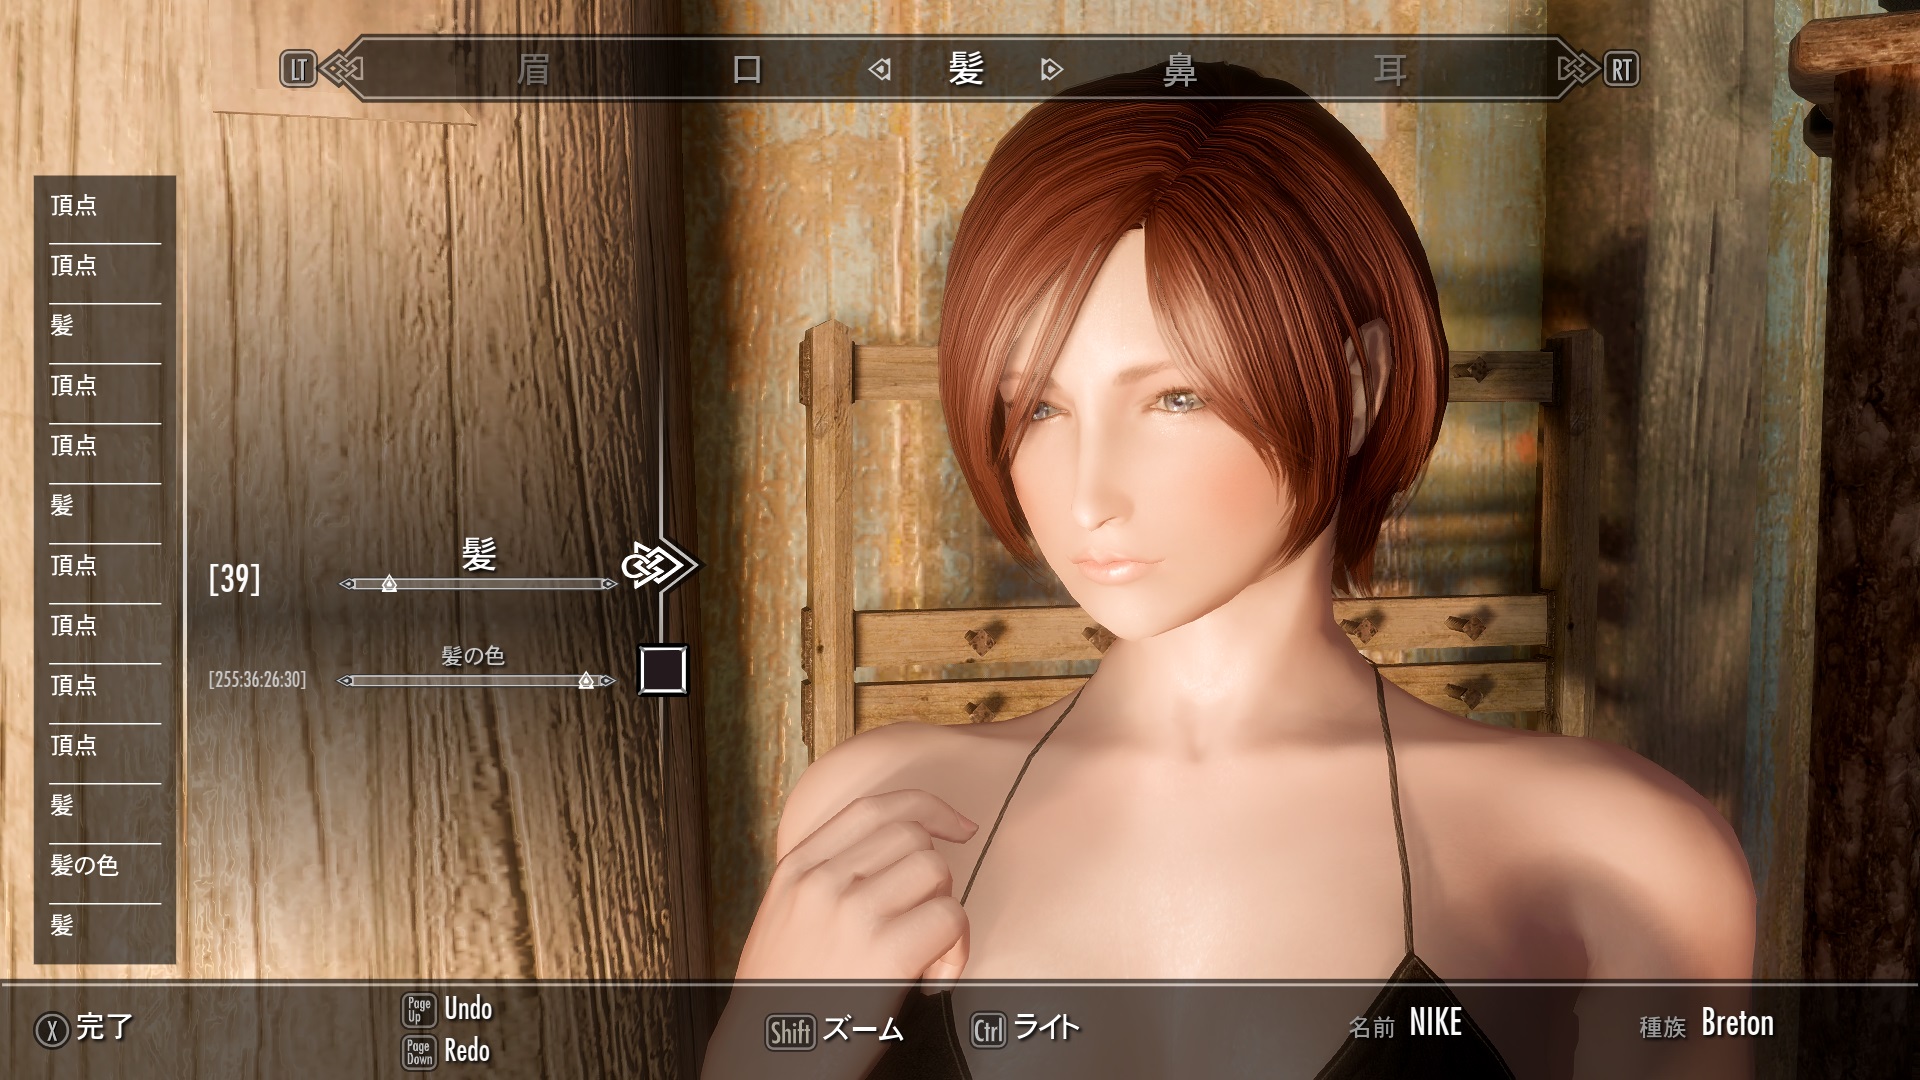This screenshot has height=1080, width=1920.
Task: Click the 髪 slider's right increase arrow
Action: pyautogui.click(x=609, y=584)
